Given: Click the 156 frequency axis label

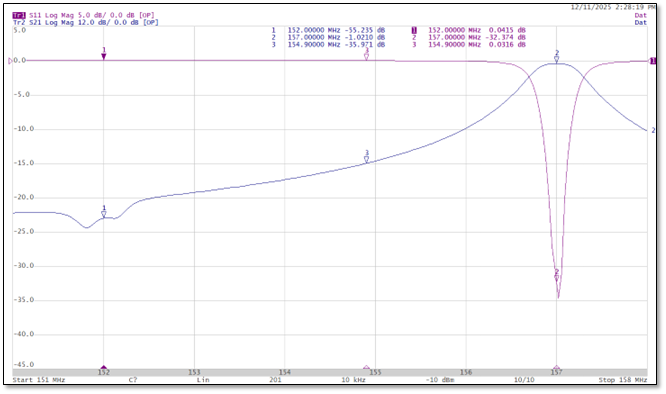Looking at the screenshot, I should coord(466,372).
